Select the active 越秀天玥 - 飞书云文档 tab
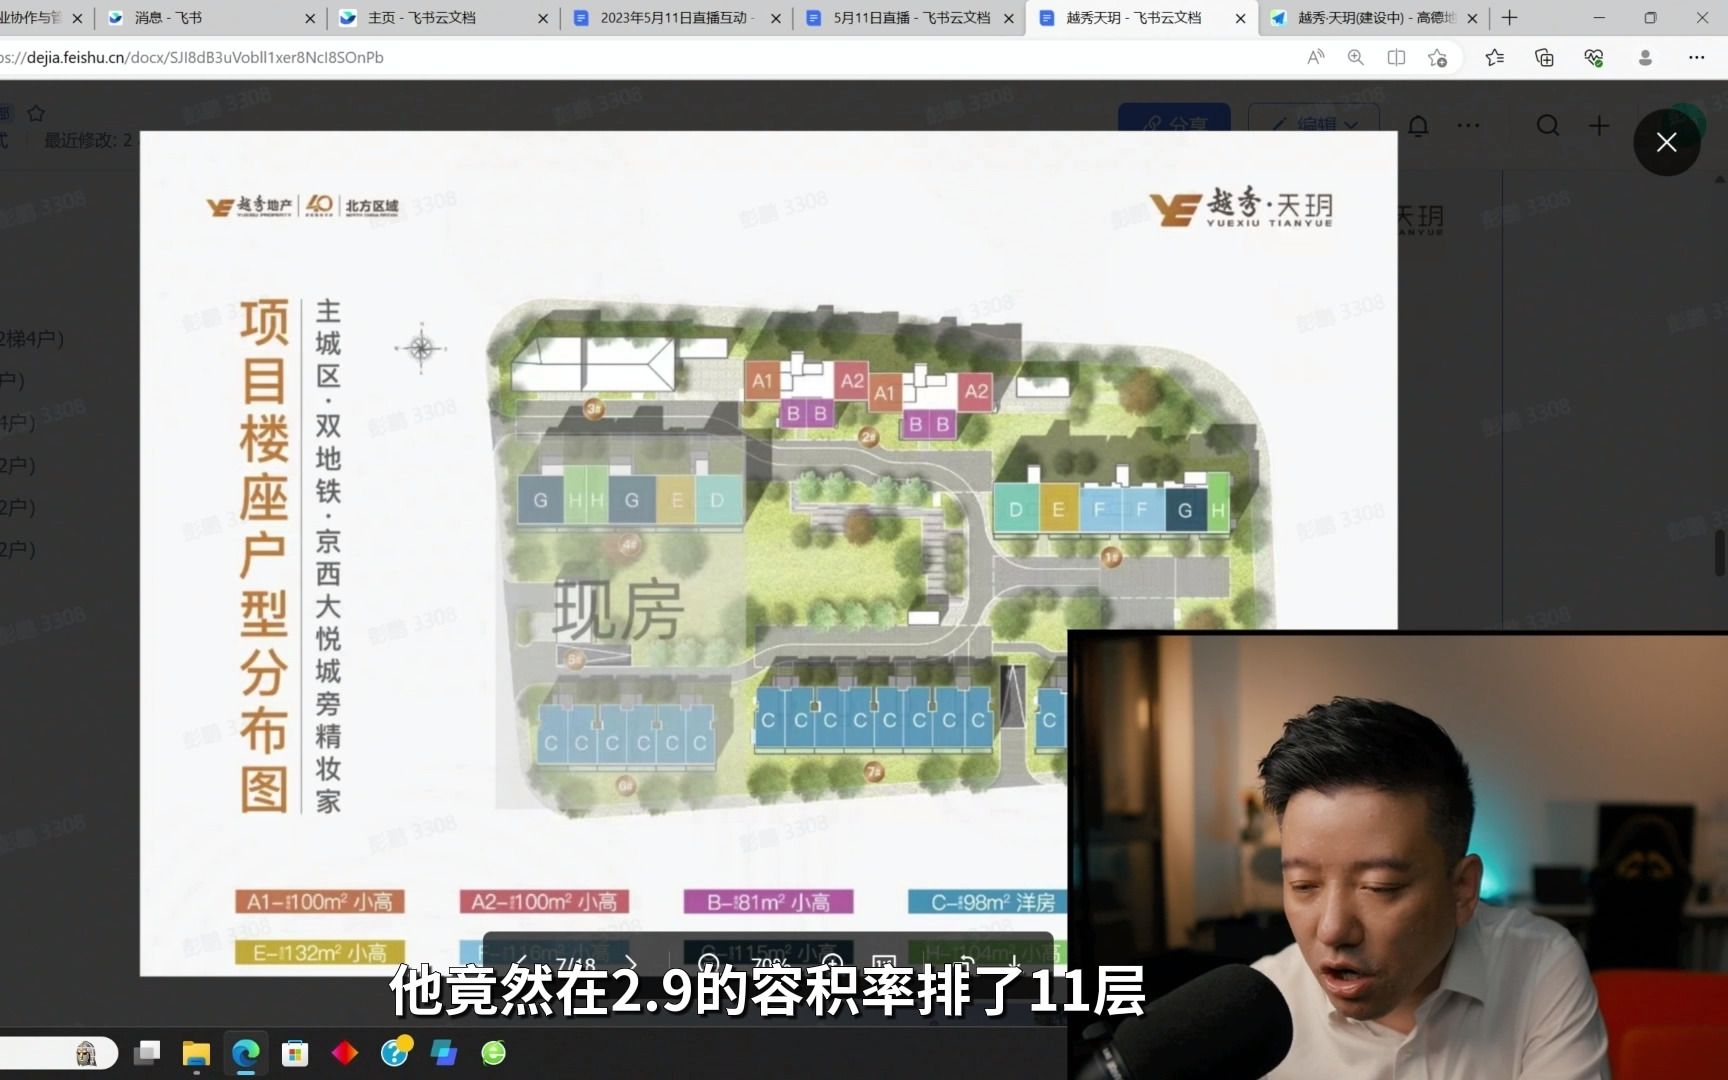The image size is (1728, 1080). [1140, 18]
